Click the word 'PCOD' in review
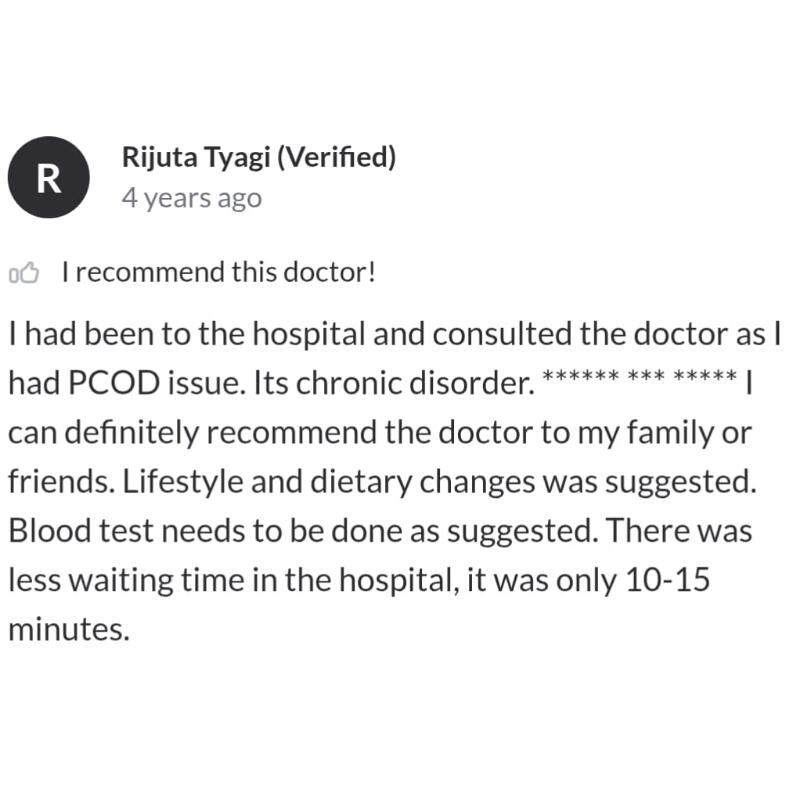 pyautogui.click(x=114, y=383)
